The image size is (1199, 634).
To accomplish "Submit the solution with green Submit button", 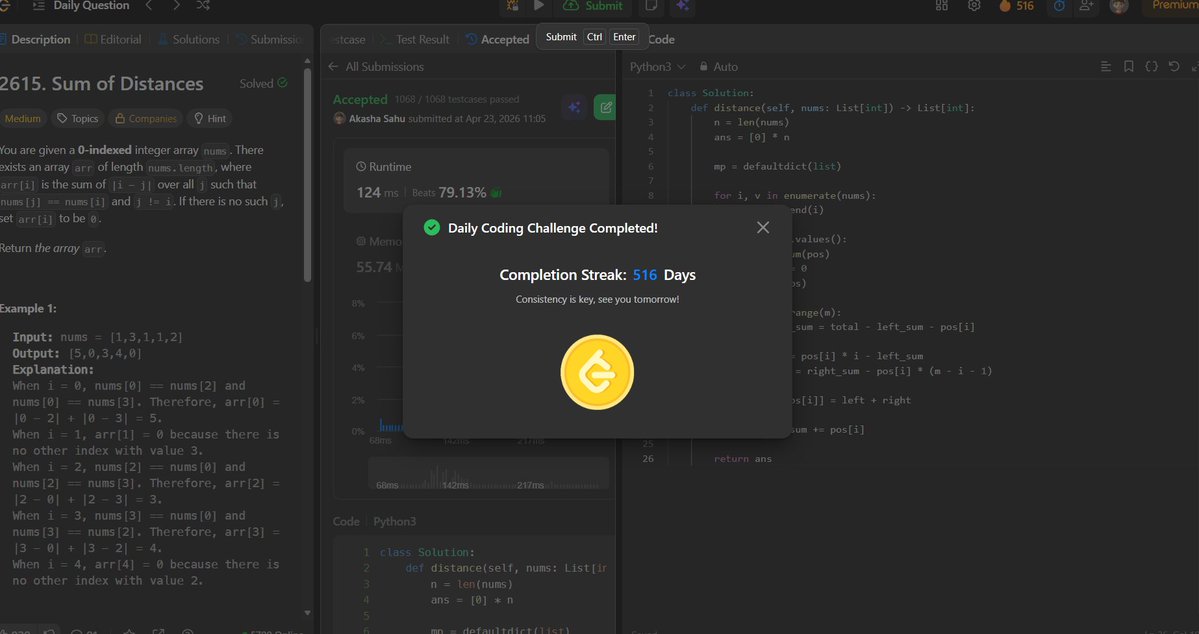I will click(x=595, y=6).
